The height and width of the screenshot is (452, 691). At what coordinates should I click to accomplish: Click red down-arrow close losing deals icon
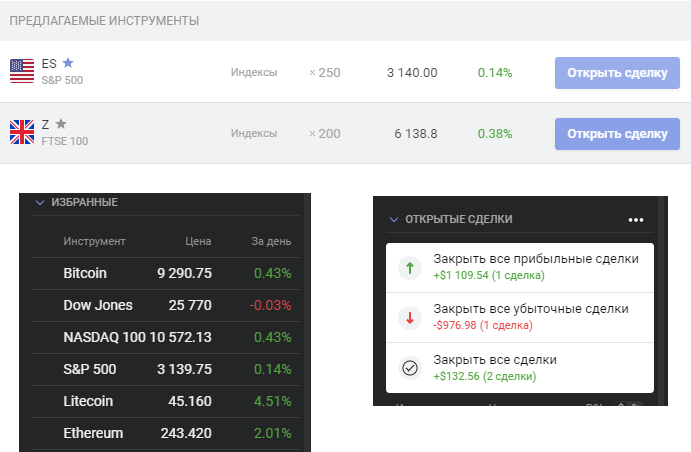pyautogui.click(x=409, y=318)
